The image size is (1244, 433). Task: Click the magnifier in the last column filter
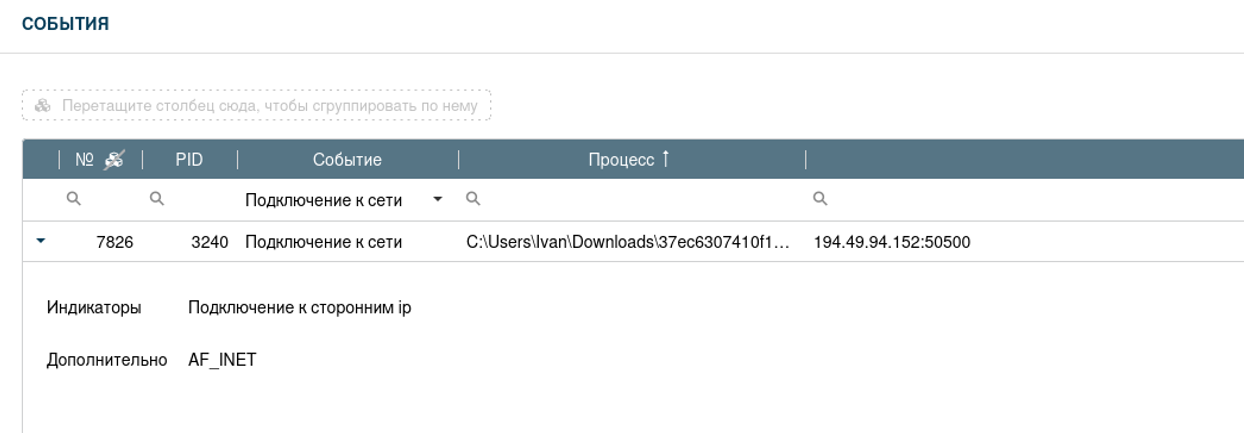(819, 200)
